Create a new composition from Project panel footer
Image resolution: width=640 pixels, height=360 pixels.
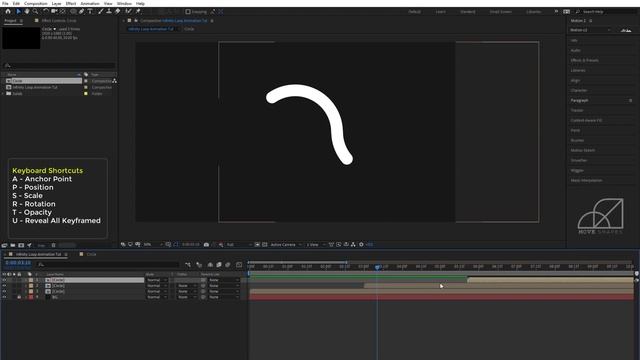tap(21, 245)
